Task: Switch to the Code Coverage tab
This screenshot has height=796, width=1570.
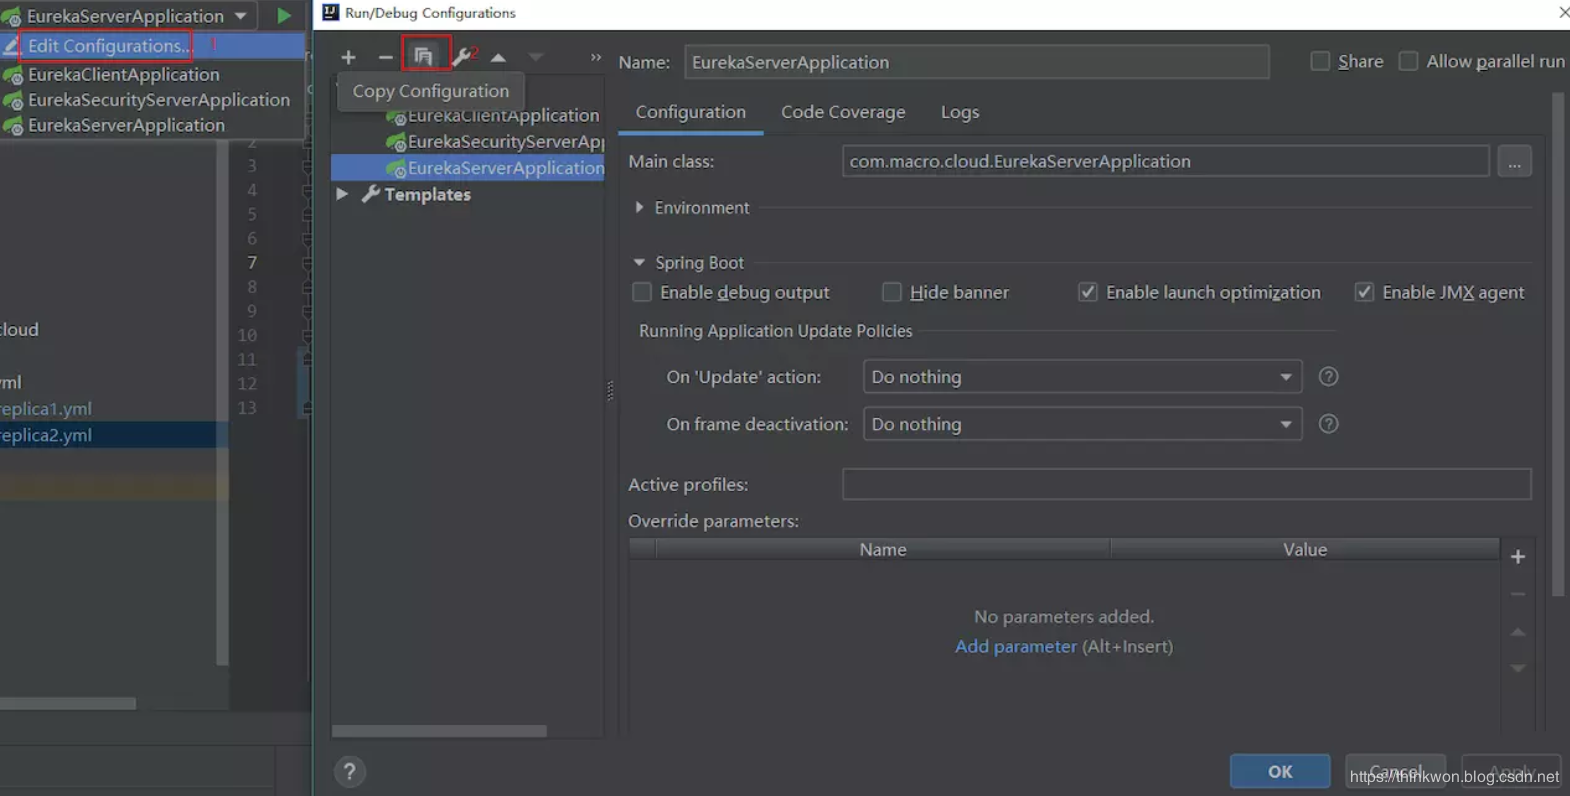Action: (842, 112)
